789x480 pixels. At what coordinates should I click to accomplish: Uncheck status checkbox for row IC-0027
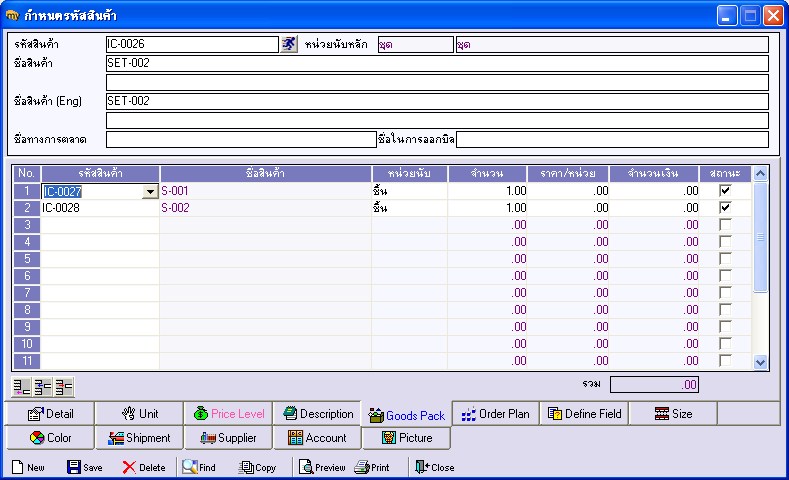(725, 190)
